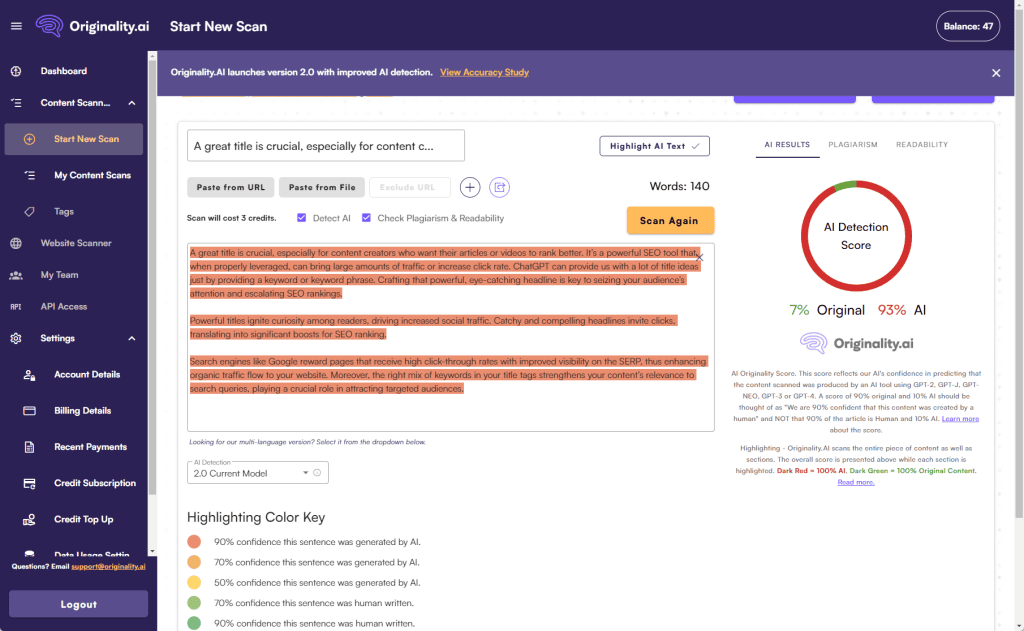The height and width of the screenshot is (631, 1024).
Task: Click the AI Detection Score circular gauge
Action: click(x=856, y=236)
